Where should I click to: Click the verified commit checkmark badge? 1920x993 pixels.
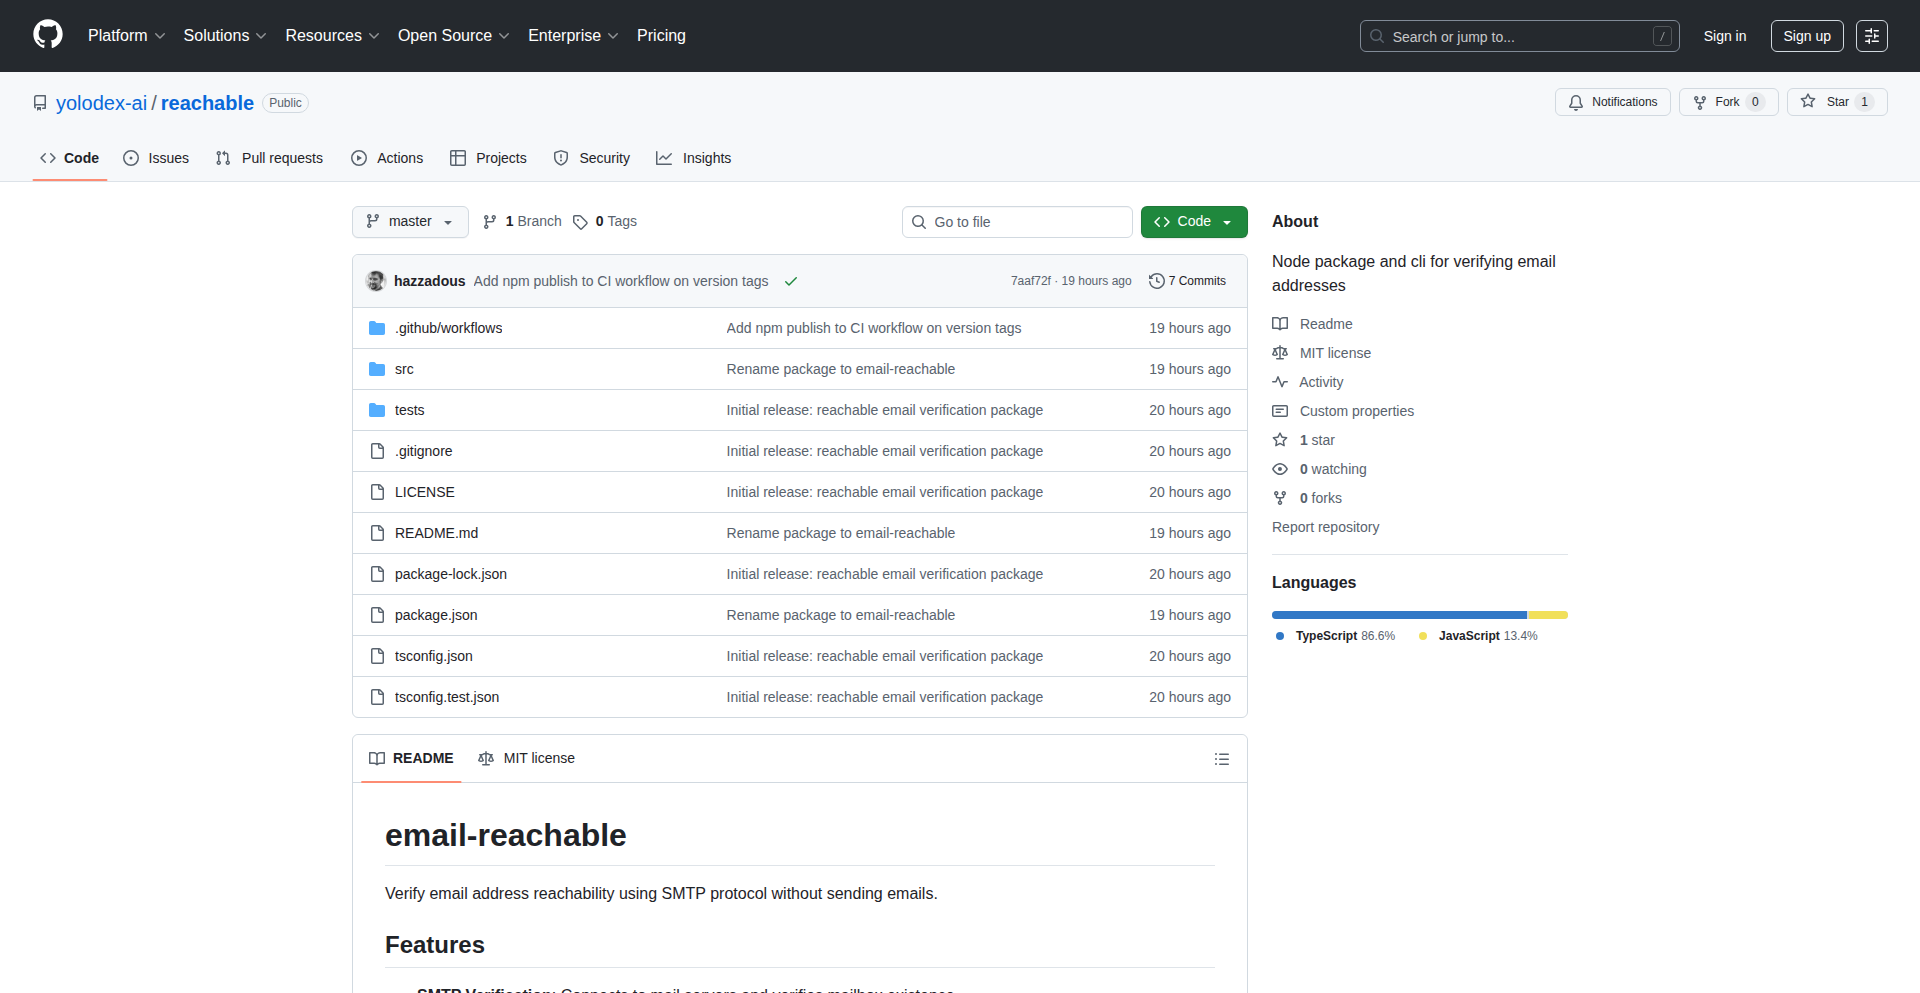(791, 281)
